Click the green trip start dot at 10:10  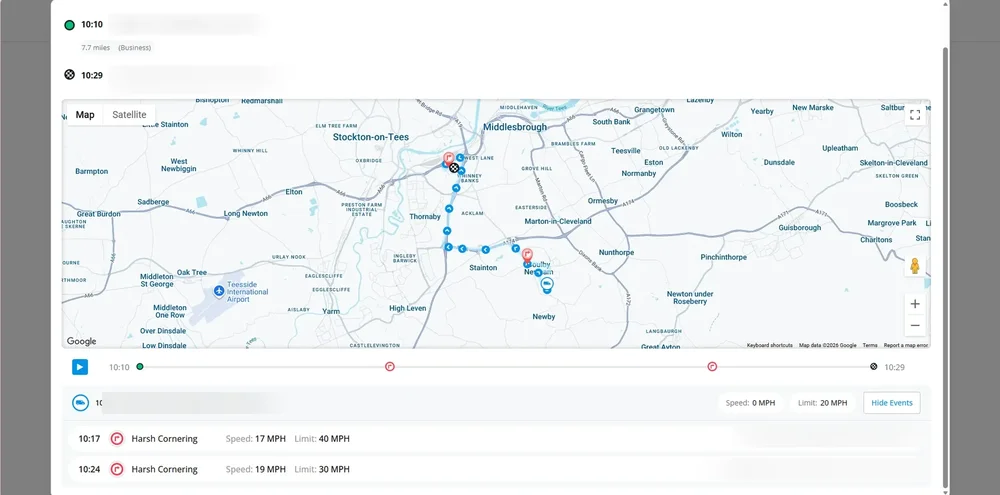coord(70,26)
